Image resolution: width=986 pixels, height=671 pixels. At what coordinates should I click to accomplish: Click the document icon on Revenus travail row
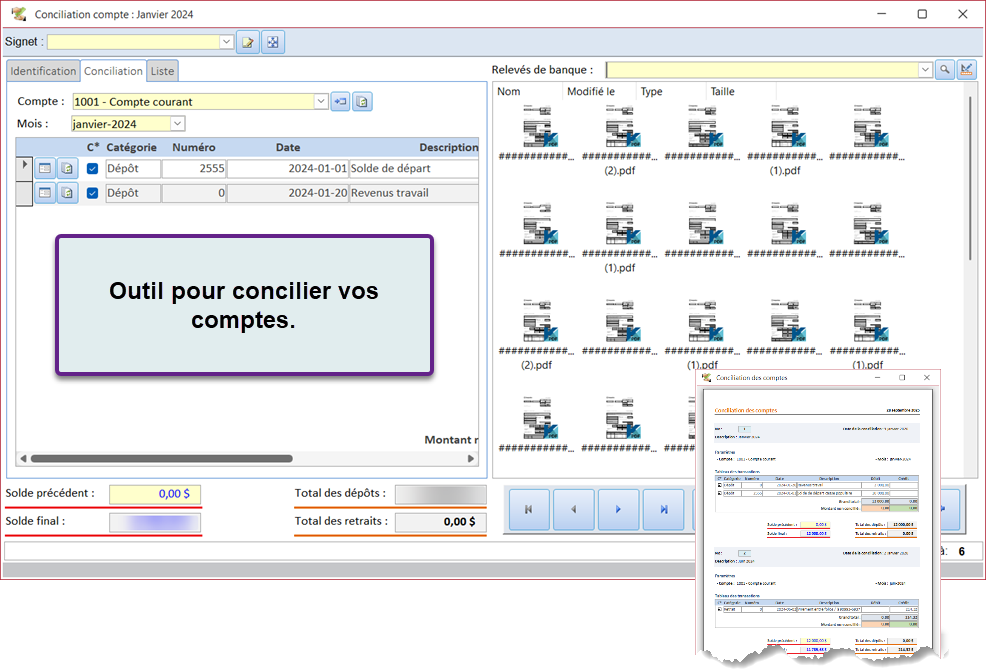click(67, 193)
